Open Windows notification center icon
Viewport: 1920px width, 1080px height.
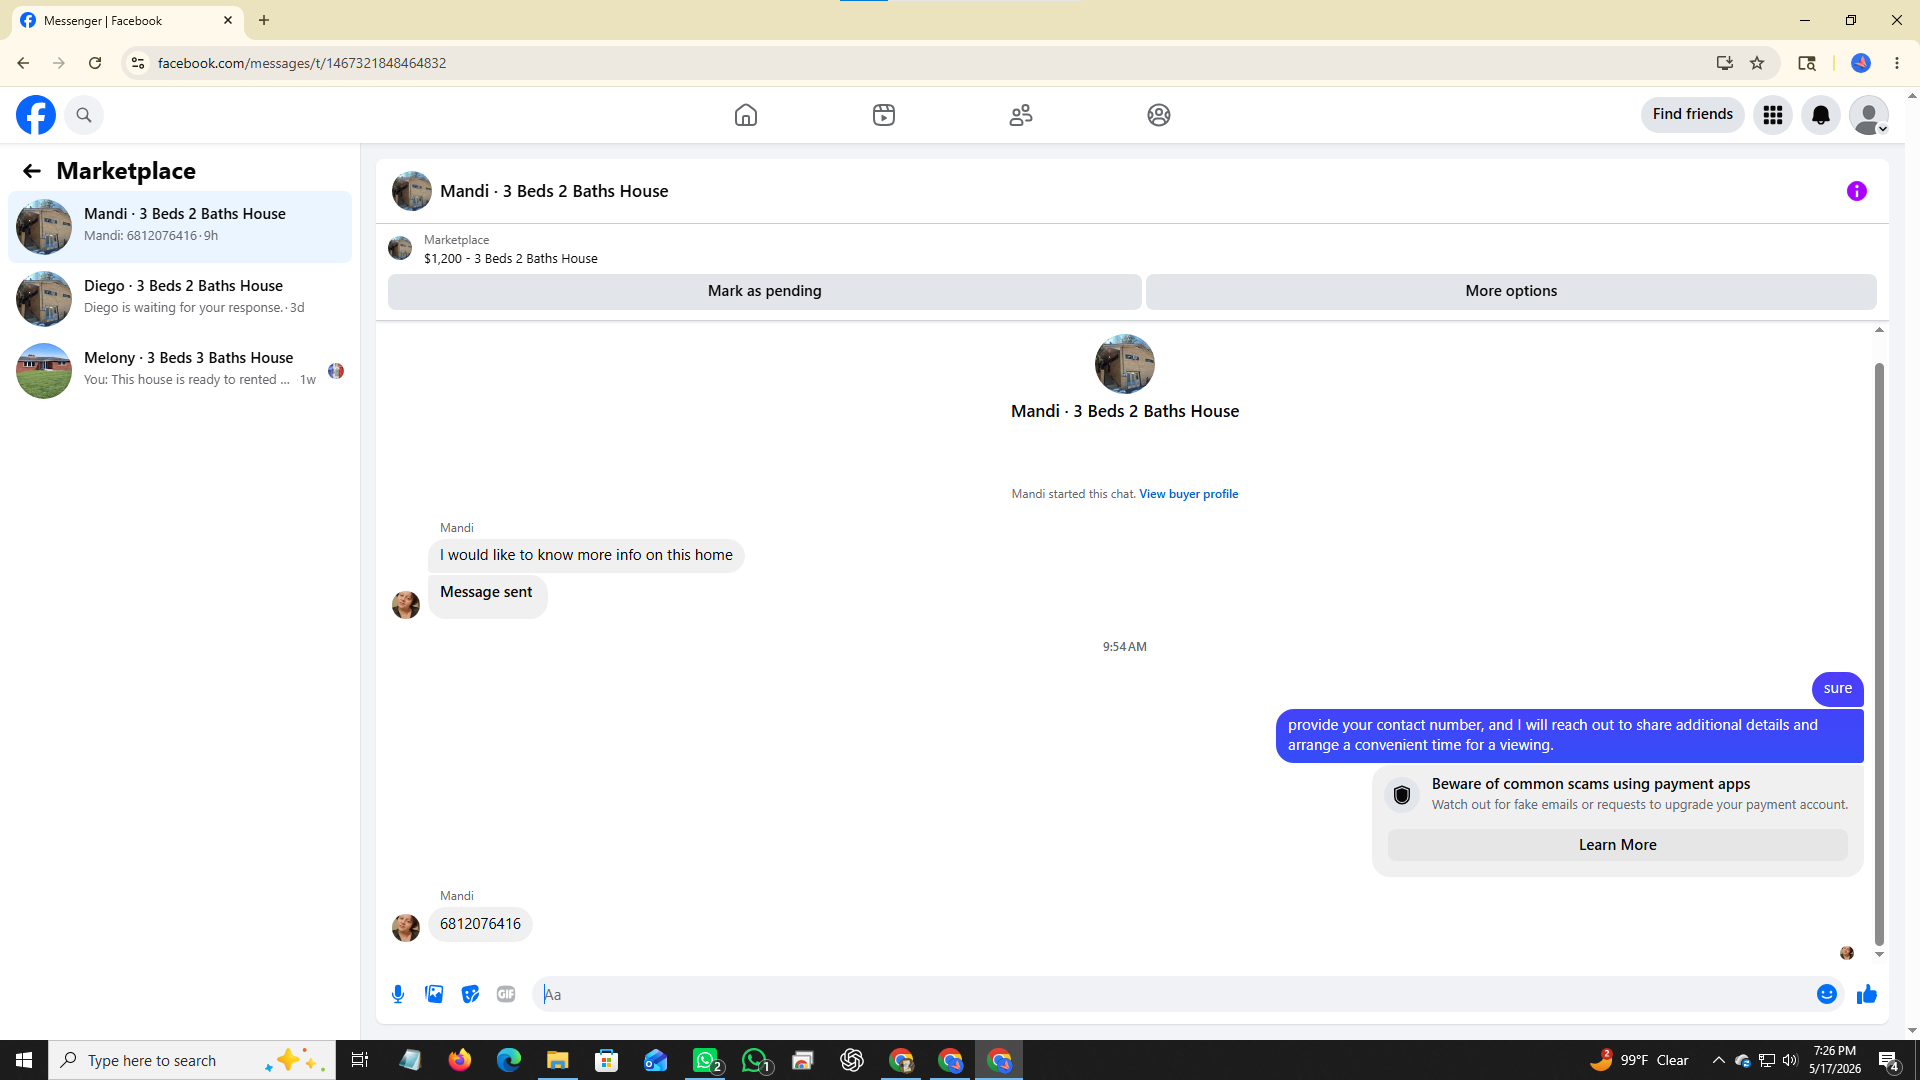1889,1060
